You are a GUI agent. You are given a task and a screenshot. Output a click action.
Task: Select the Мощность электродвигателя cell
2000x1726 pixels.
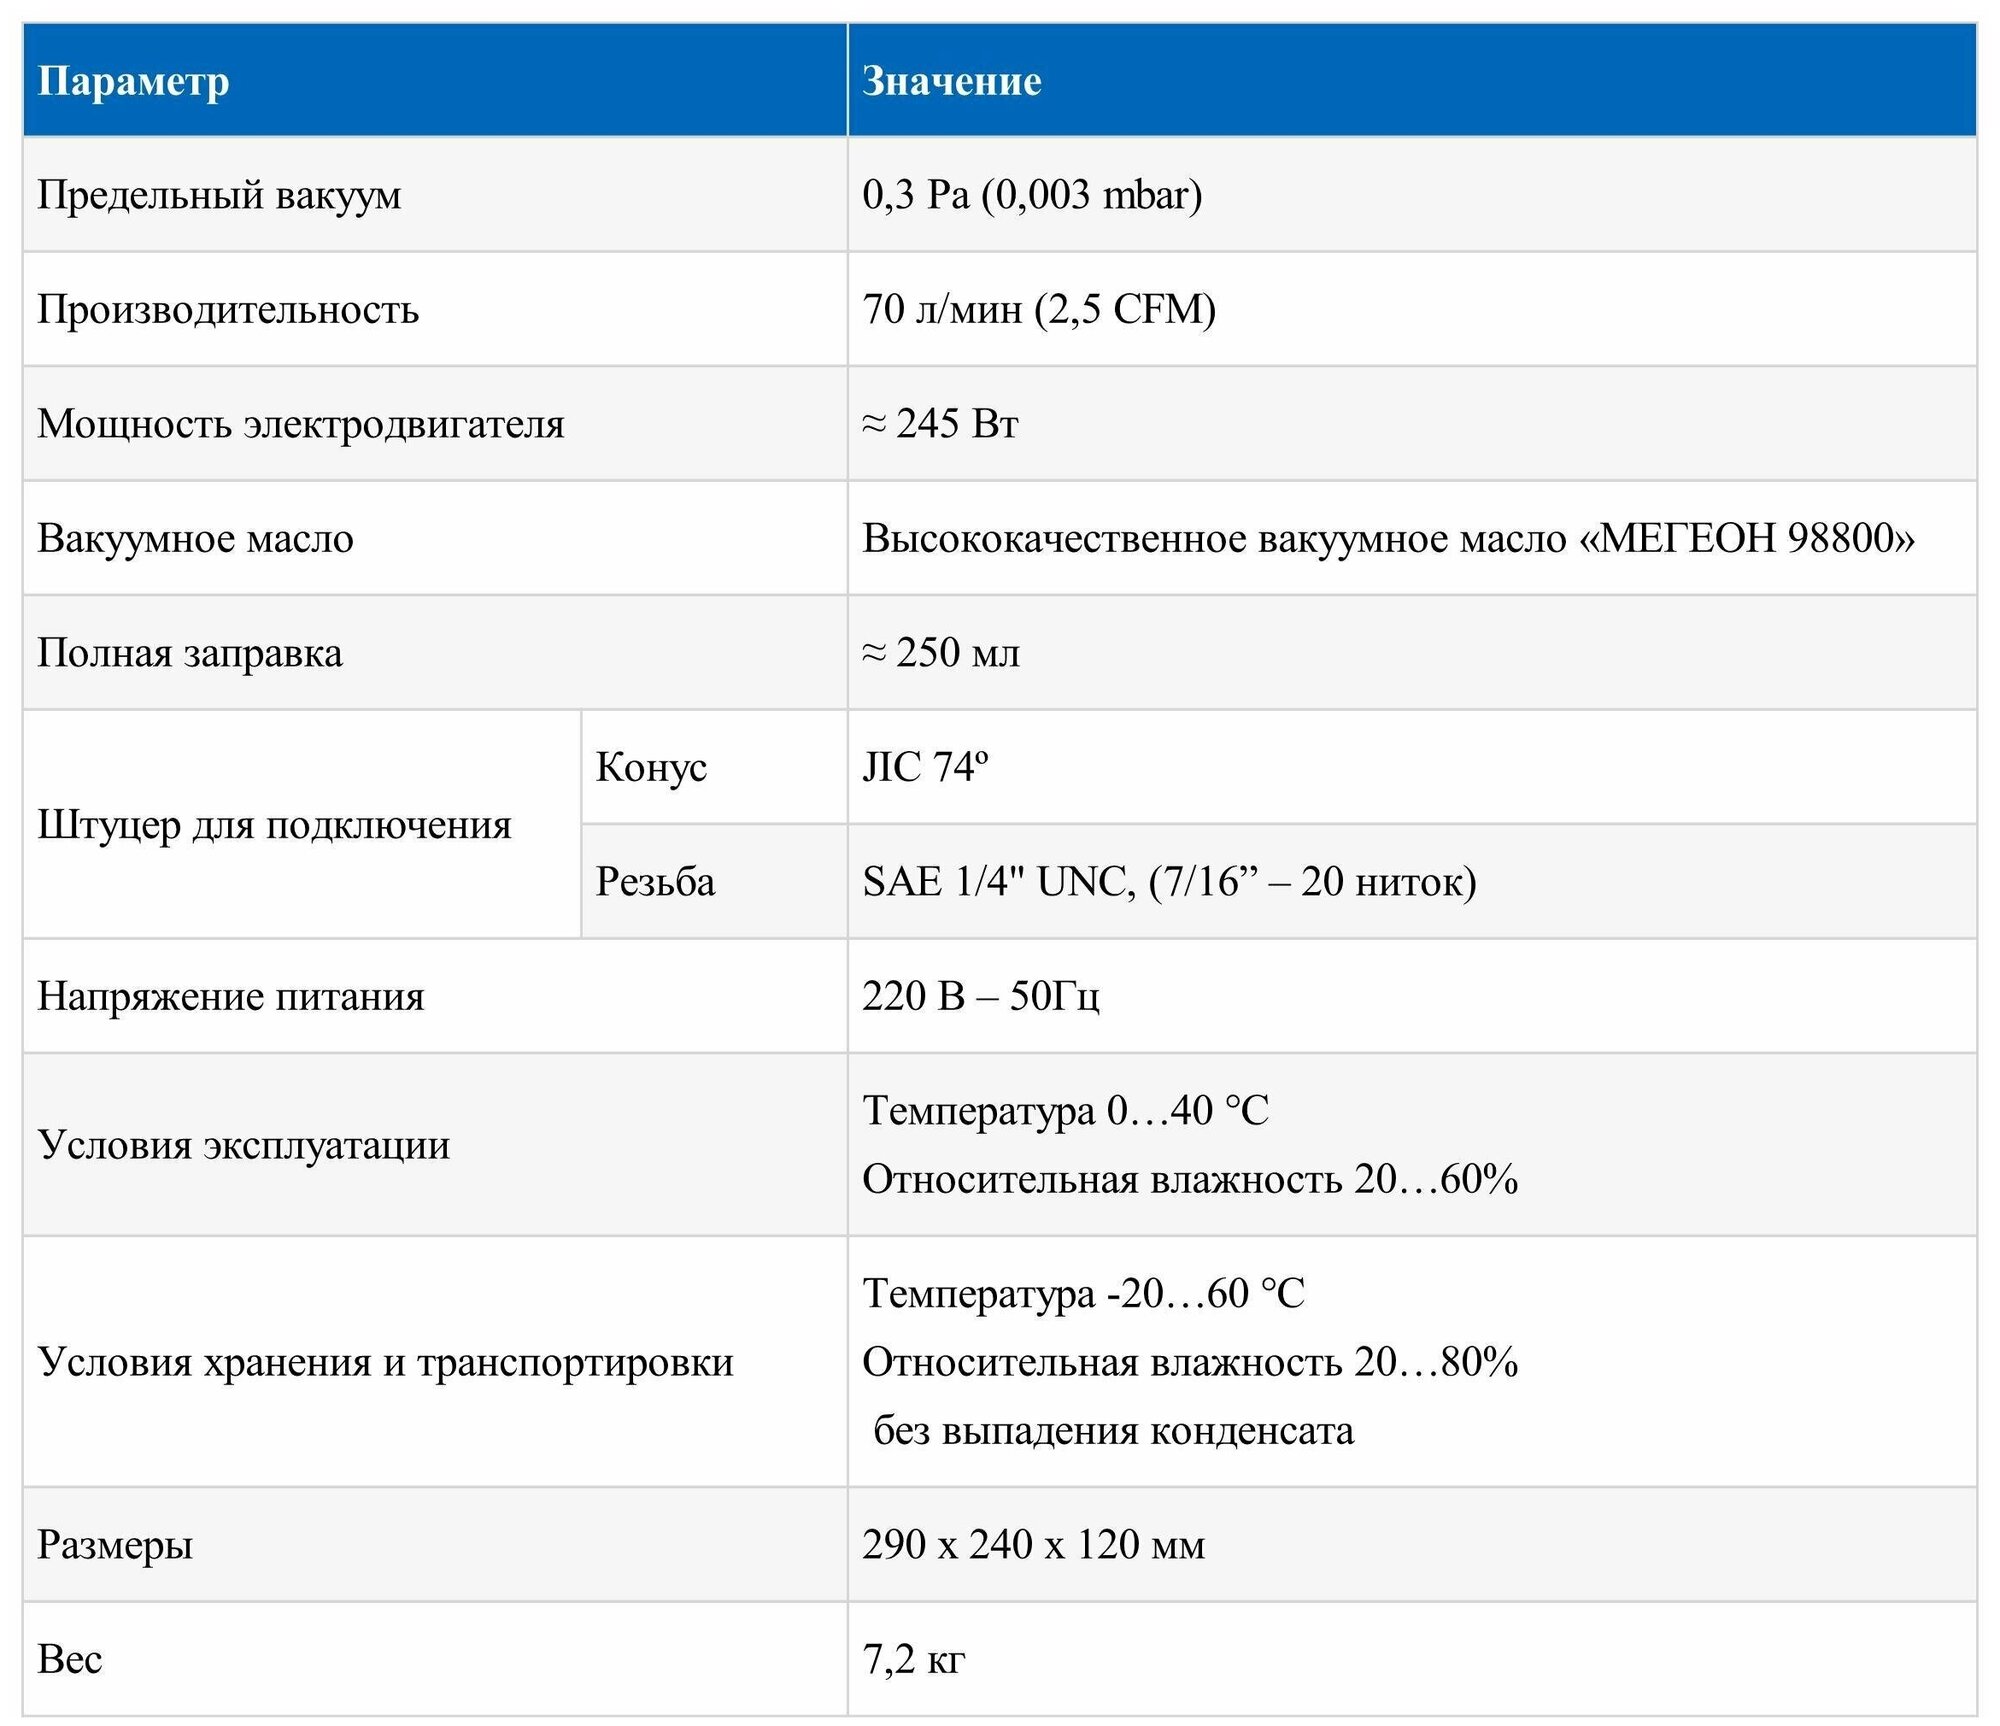click(x=301, y=424)
